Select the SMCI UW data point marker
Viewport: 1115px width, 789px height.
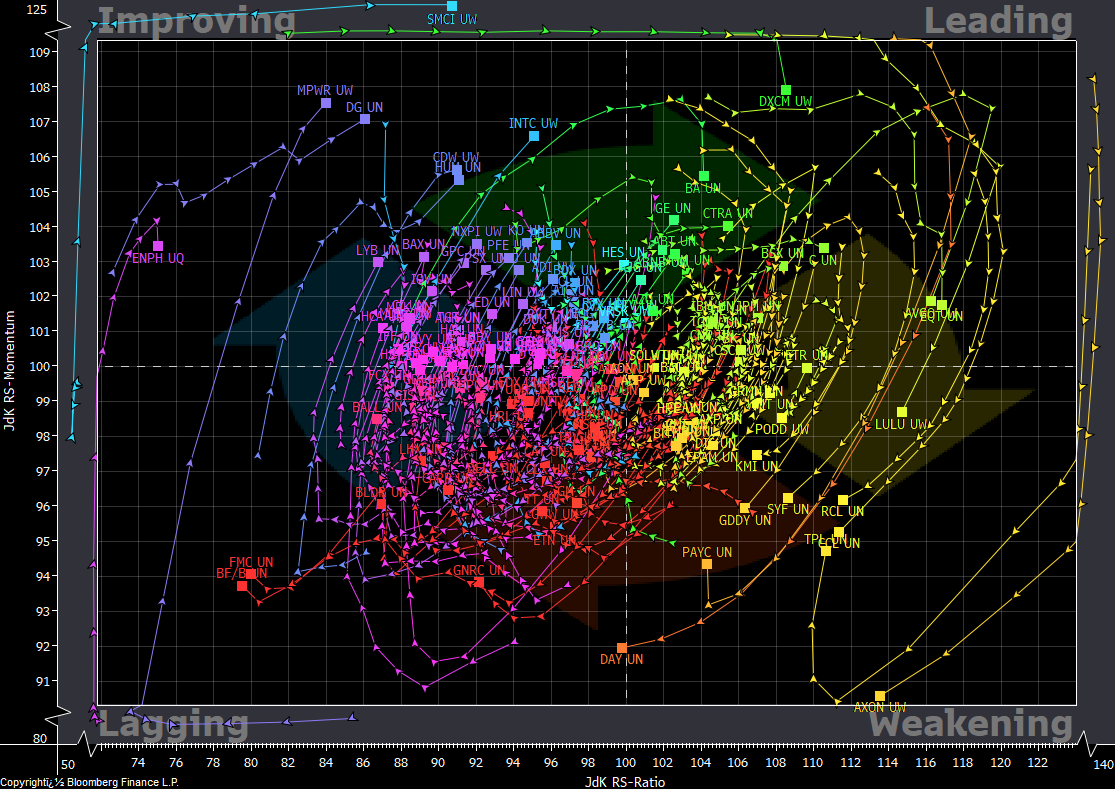tap(452, 6)
